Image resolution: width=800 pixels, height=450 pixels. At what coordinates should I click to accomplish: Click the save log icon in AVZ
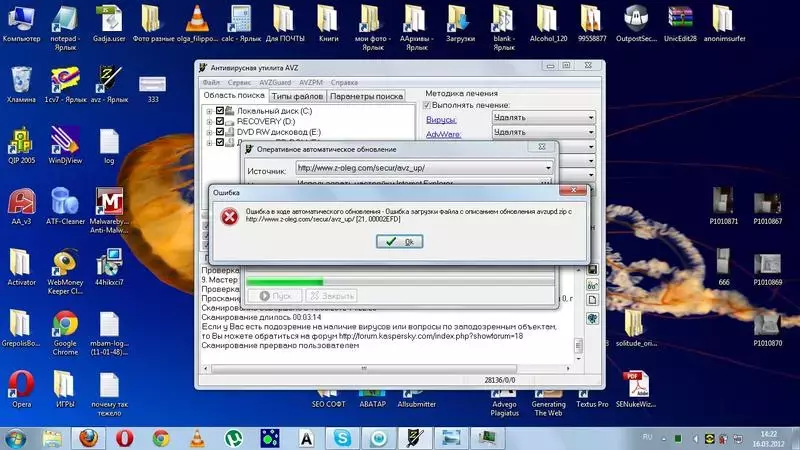coord(592,269)
